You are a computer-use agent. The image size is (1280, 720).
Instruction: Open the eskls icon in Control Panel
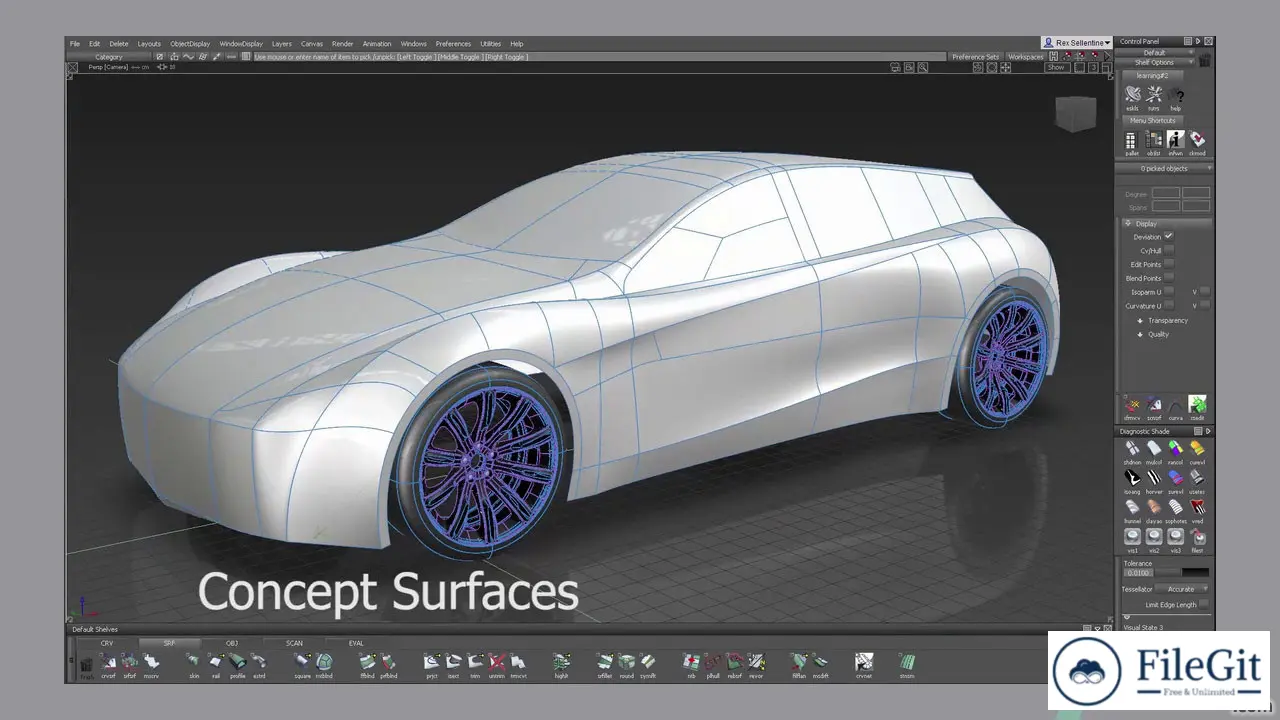(x=1132, y=97)
